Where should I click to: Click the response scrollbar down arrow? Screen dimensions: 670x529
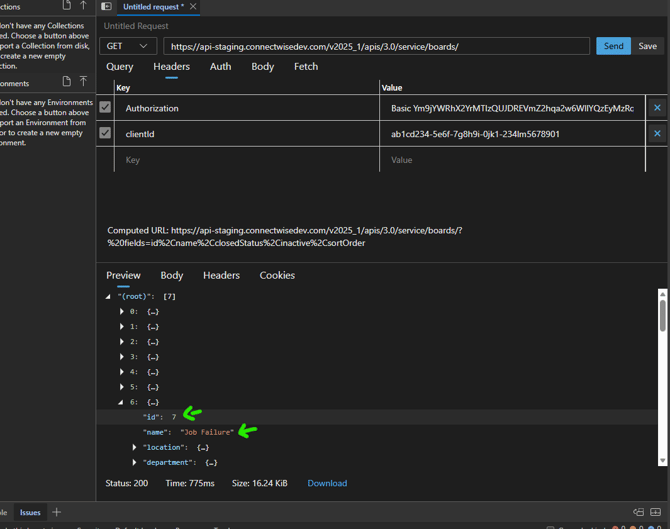coord(662,461)
